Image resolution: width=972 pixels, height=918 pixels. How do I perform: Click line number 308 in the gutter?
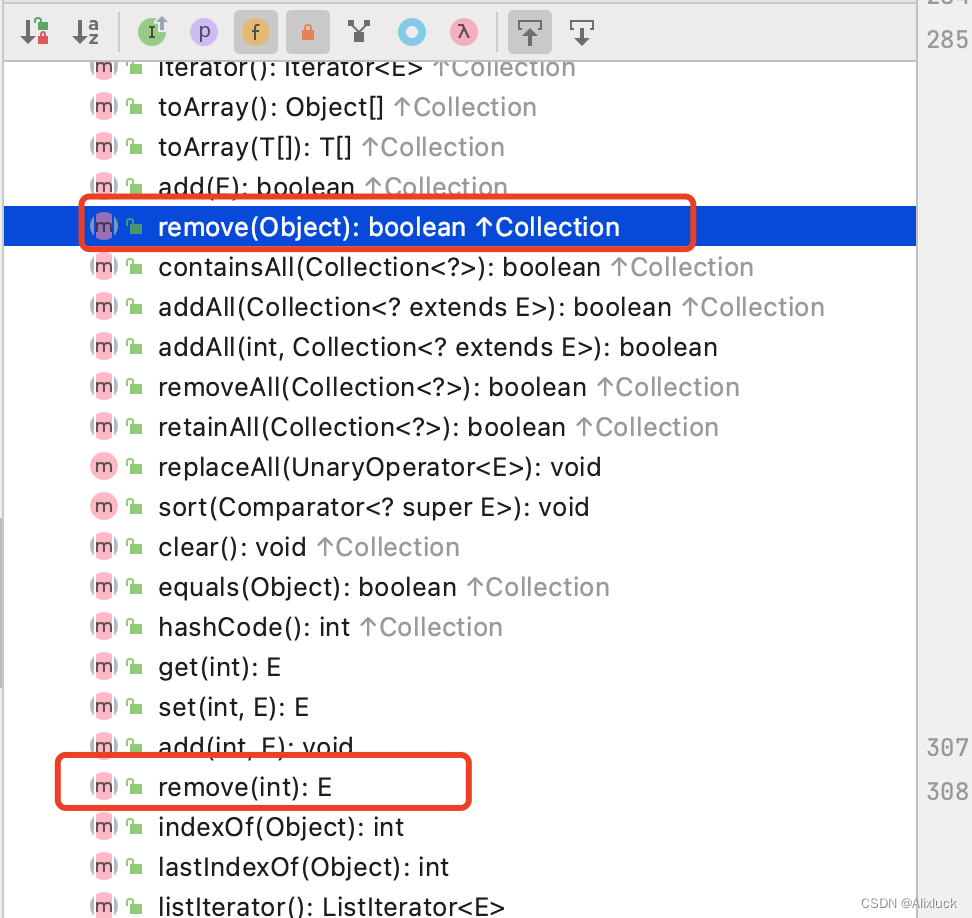(947, 792)
